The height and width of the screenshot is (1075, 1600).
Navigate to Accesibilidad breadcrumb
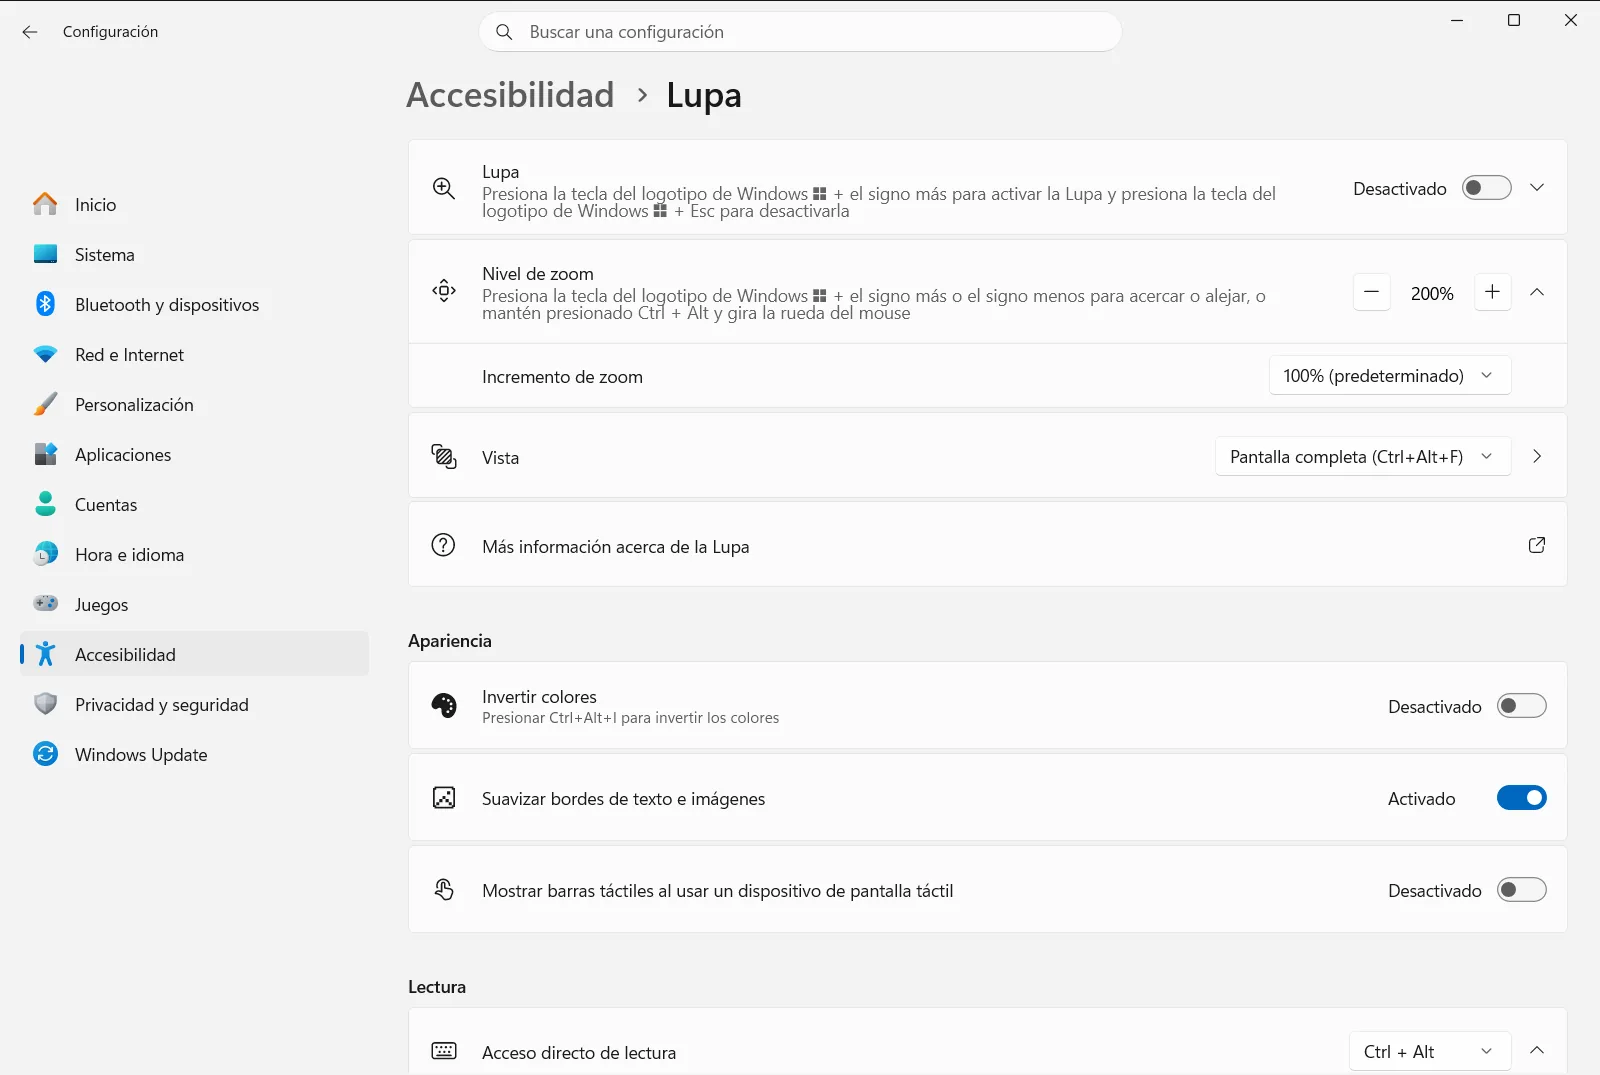point(510,95)
